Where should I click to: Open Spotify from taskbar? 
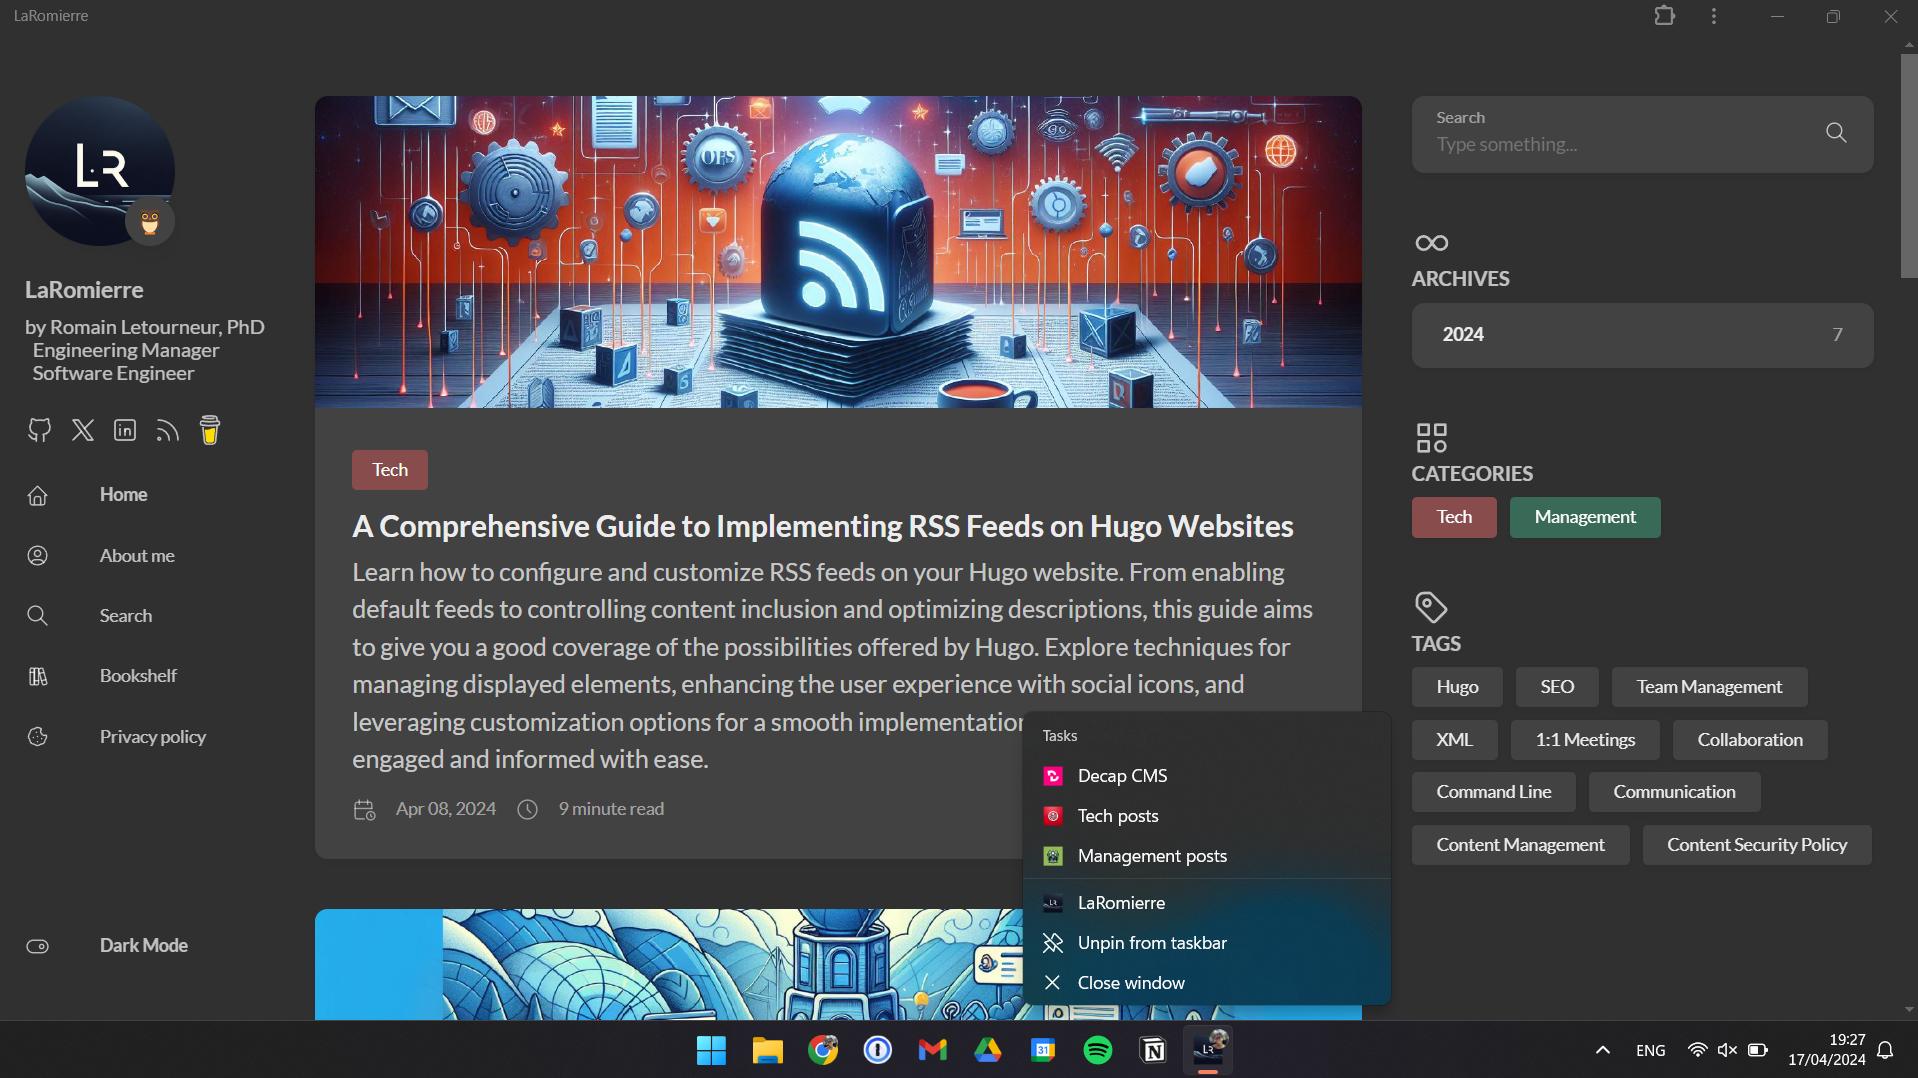coord(1098,1050)
